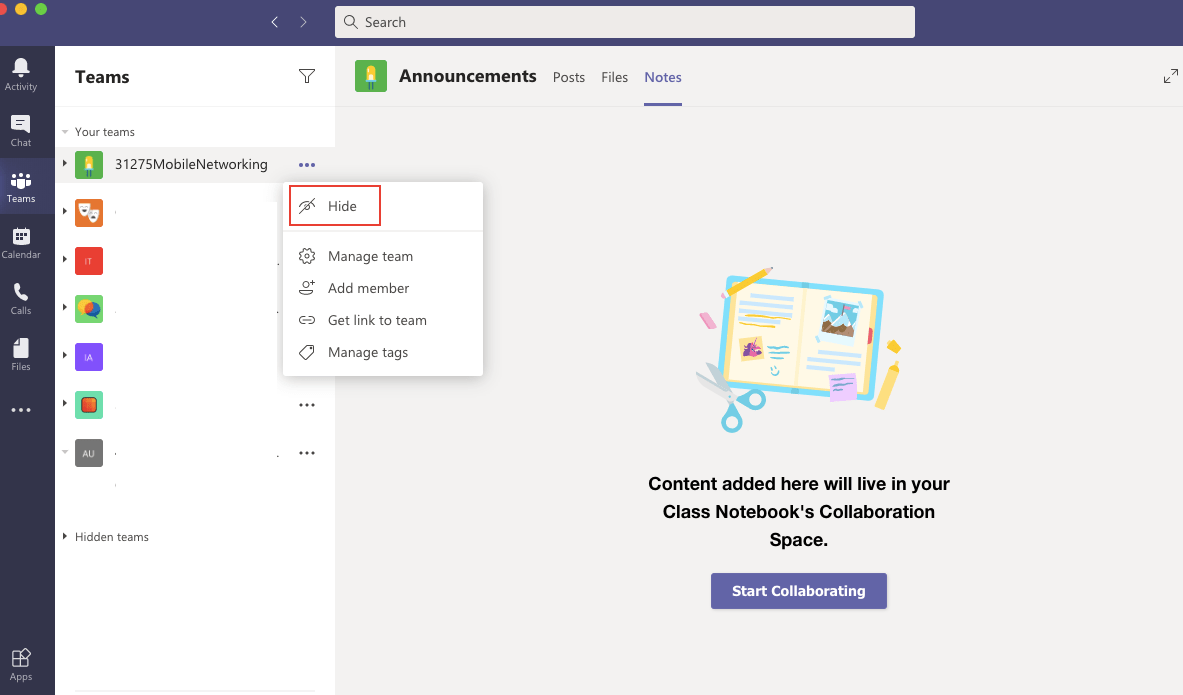Choose Add member from the menu
This screenshot has height=695, width=1183.
tap(368, 288)
